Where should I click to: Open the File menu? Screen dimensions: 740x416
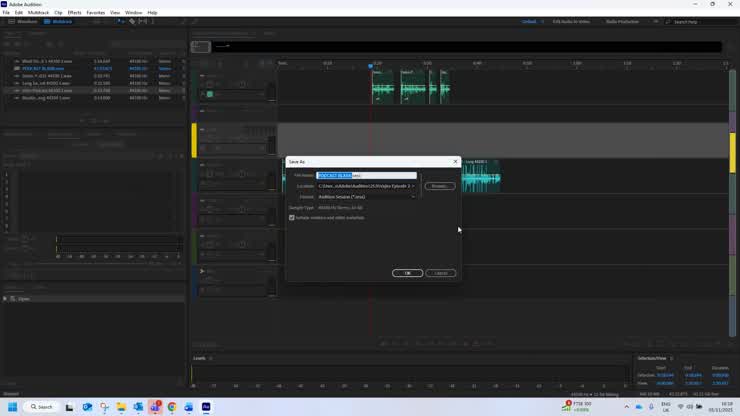pyautogui.click(x=6, y=13)
